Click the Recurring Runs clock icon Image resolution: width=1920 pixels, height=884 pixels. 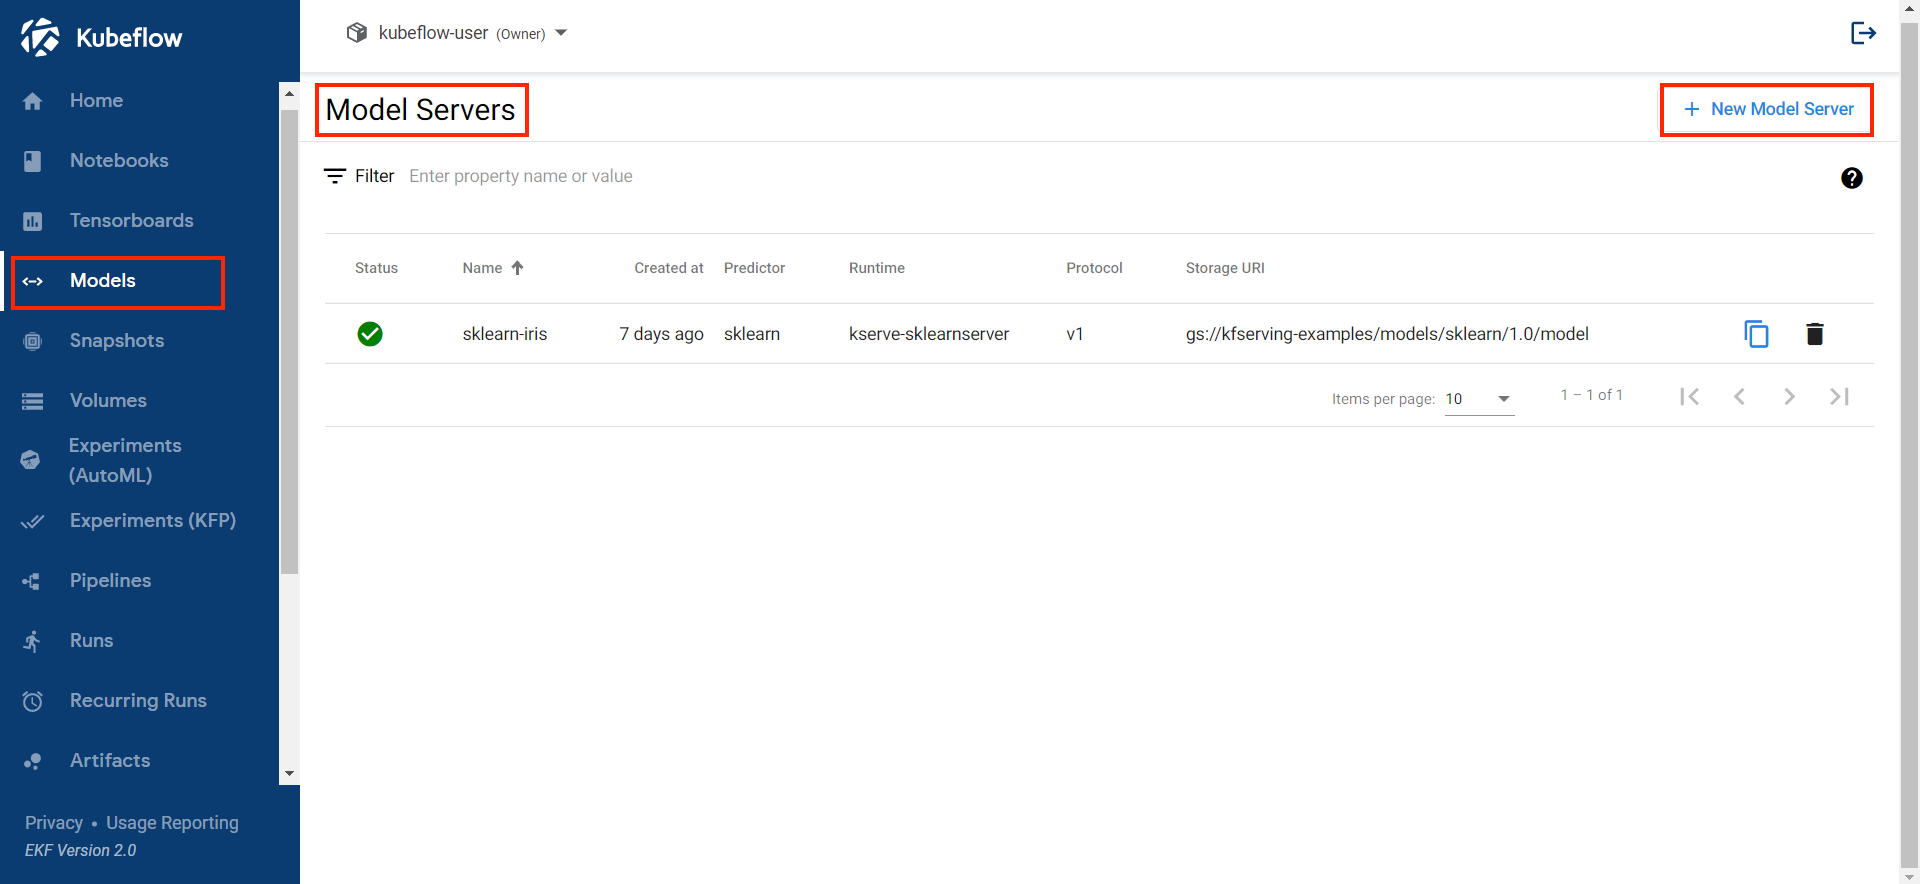pyautogui.click(x=33, y=701)
